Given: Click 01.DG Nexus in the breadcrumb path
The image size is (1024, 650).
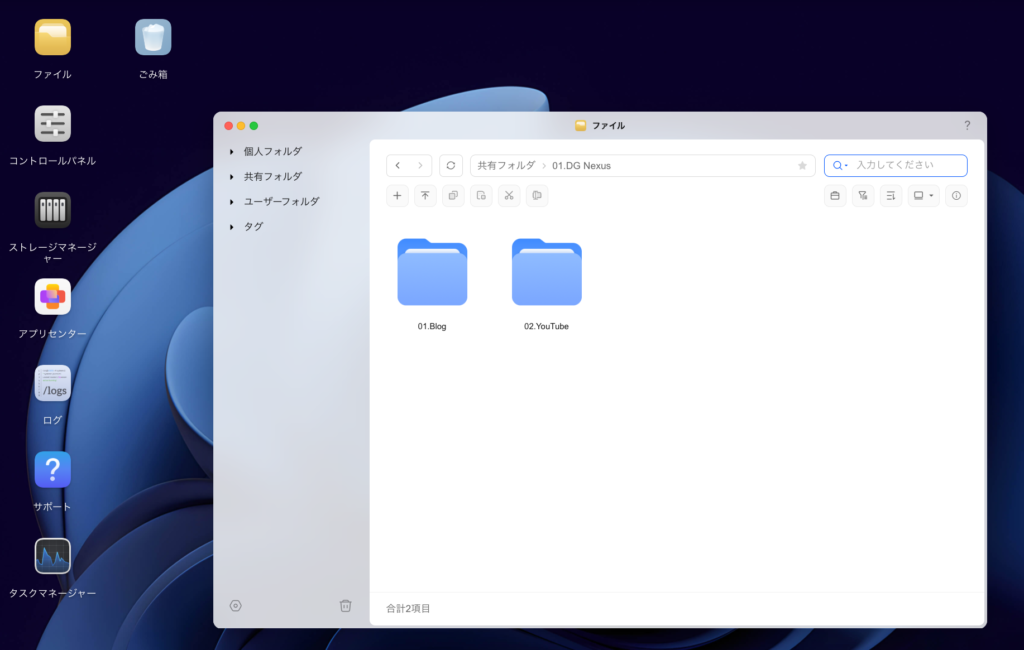Looking at the screenshot, I should (581, 166).
